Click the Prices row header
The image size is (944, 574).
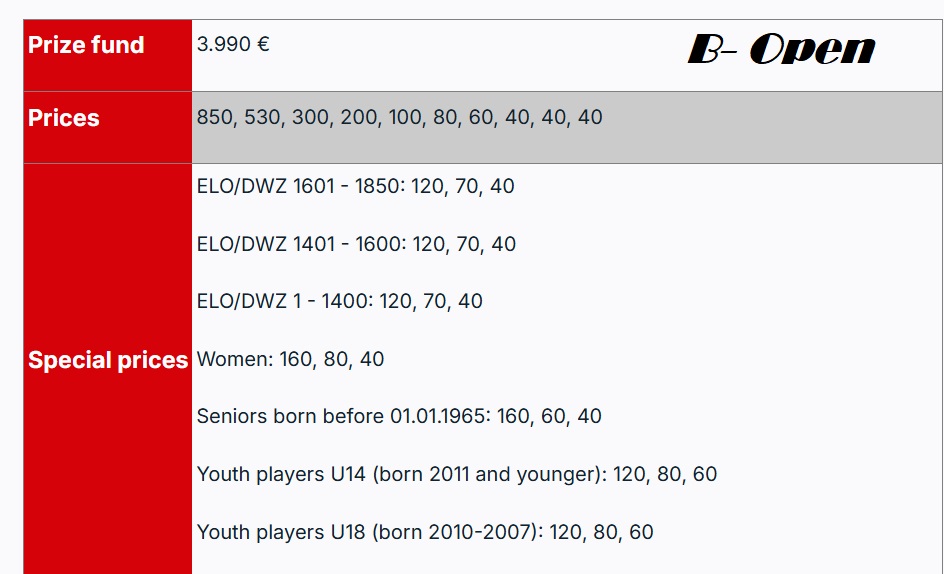point(64,118)
